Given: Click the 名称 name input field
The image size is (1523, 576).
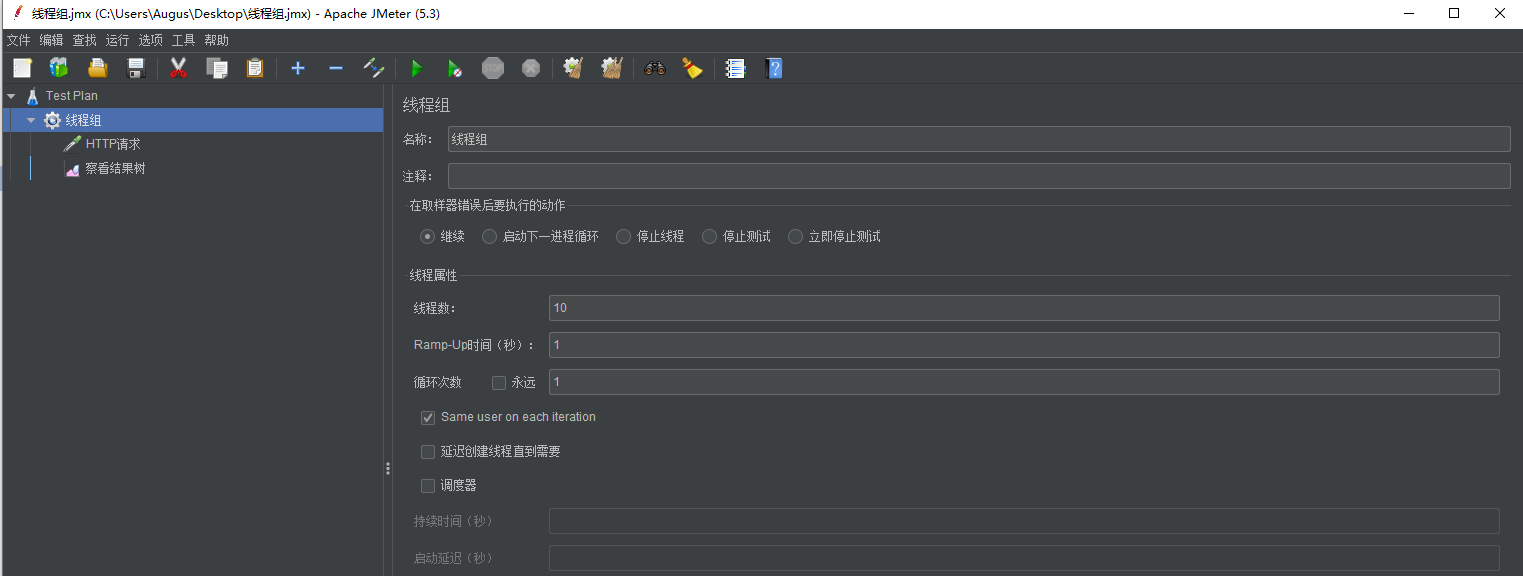Looking at the screenshot, I should (x=979, y=139).
